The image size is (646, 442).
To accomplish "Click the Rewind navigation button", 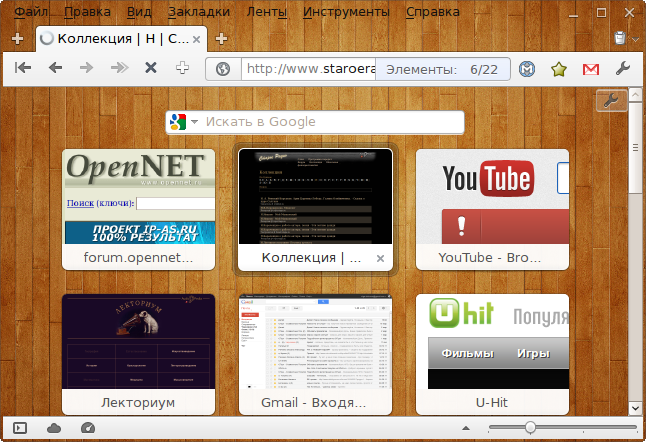I will click(23, 67).
